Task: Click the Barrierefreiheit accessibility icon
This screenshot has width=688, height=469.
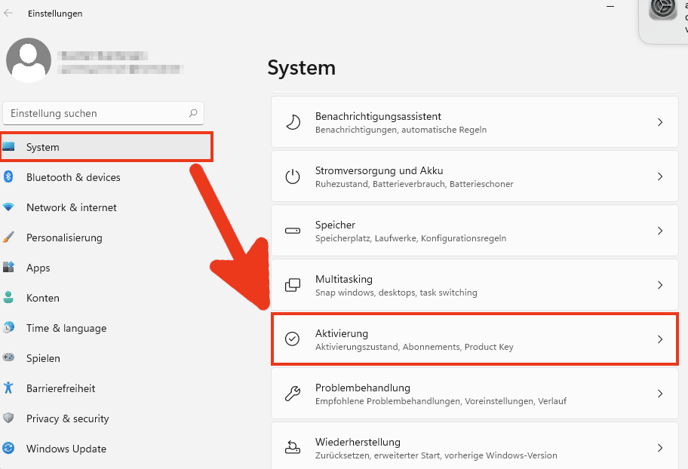Action: coord(8,388)
